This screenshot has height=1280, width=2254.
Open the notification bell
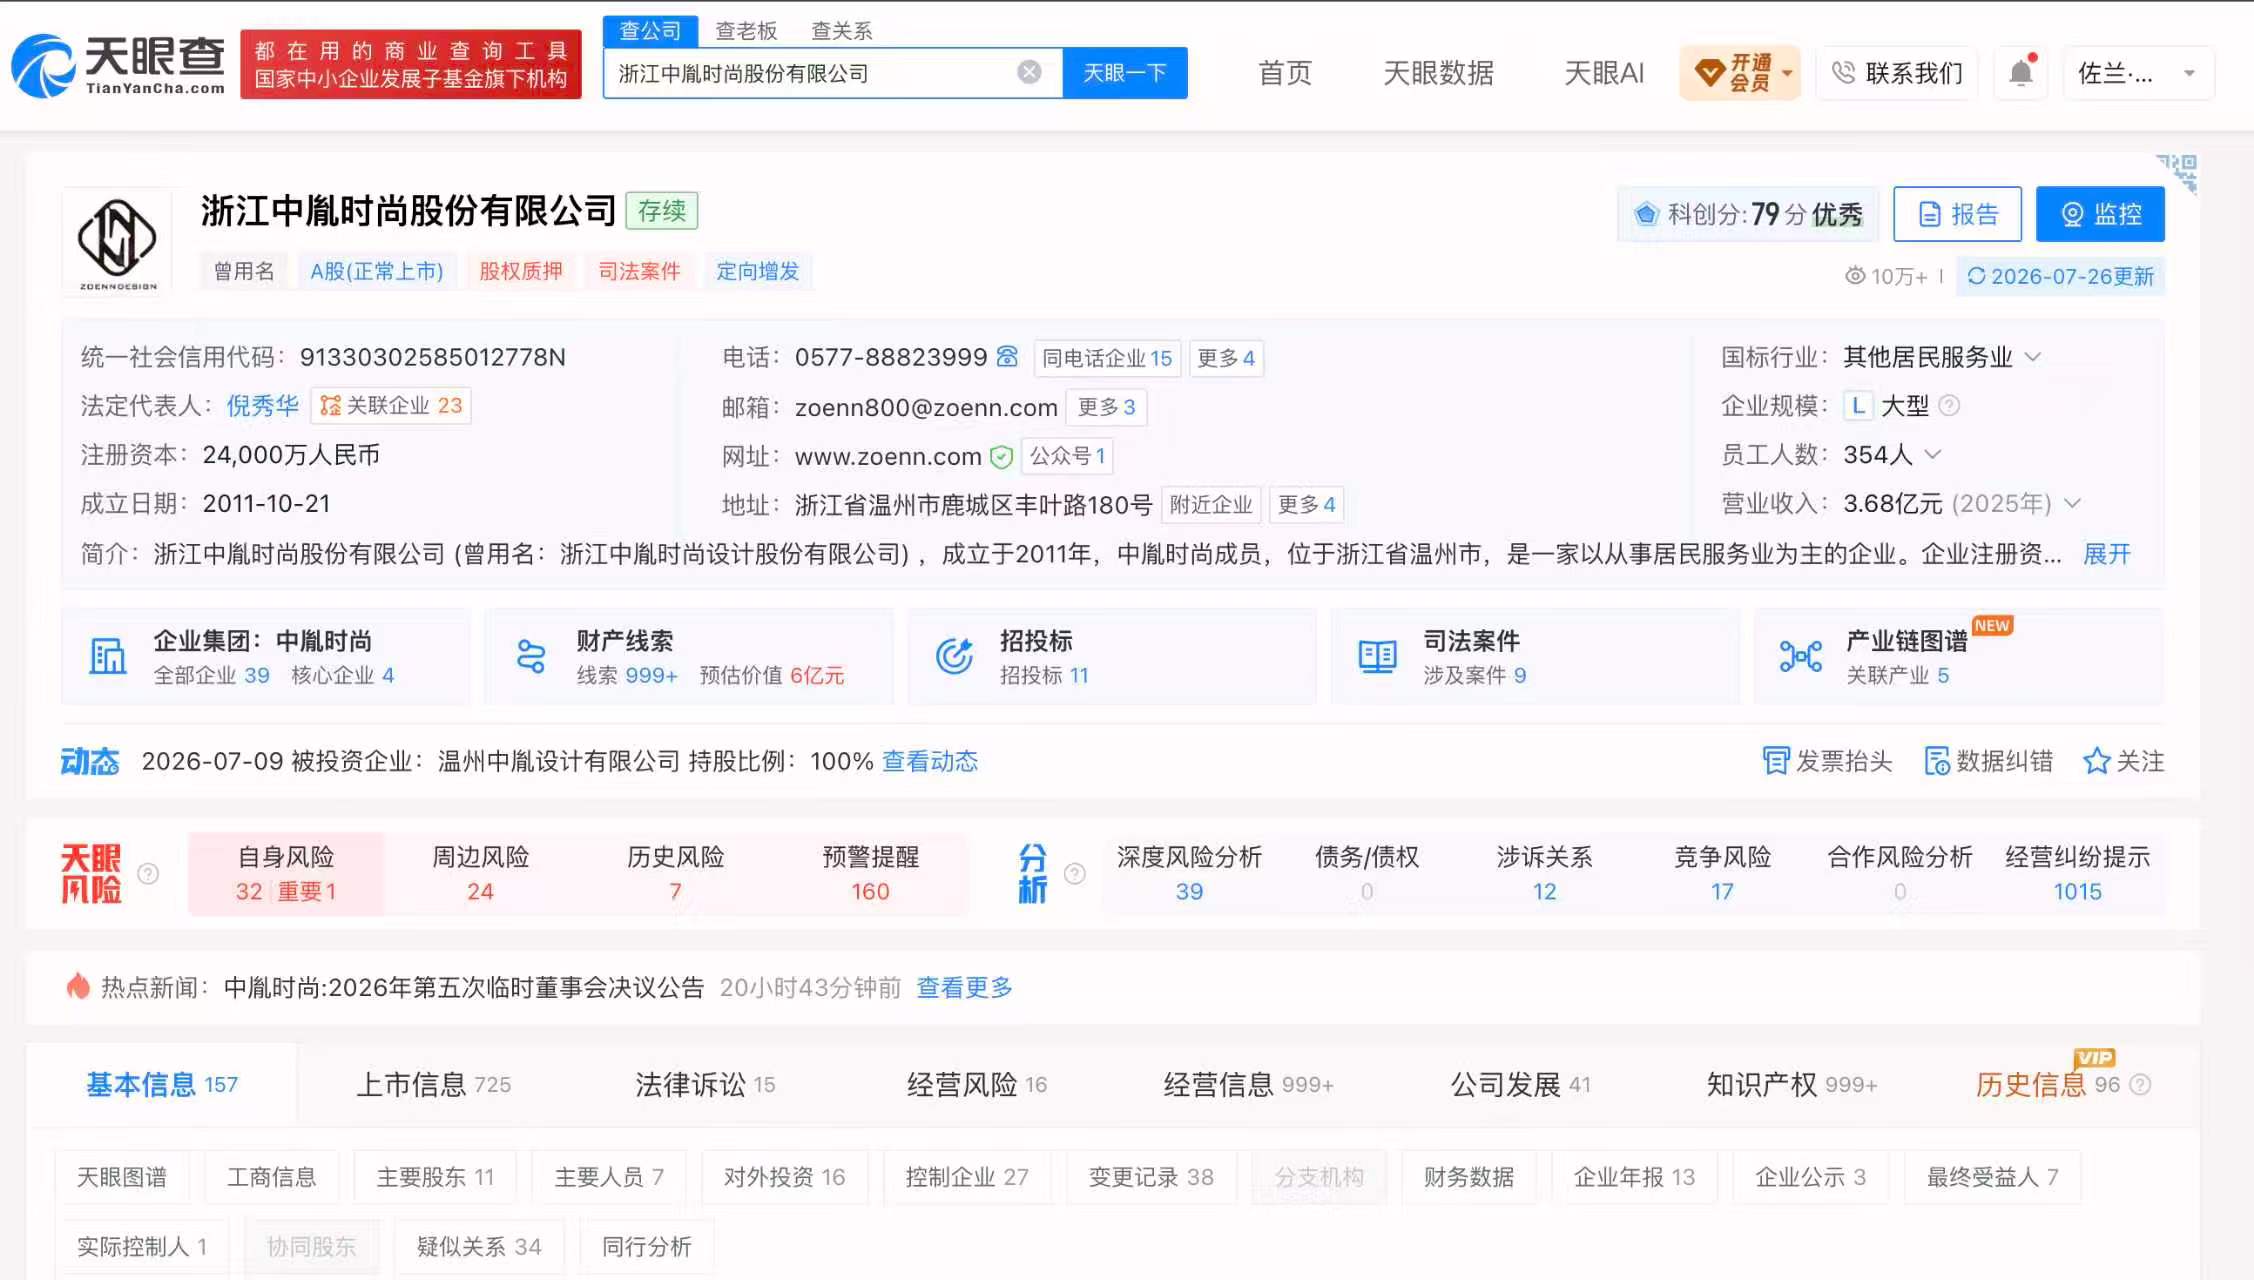(2021, 72)
